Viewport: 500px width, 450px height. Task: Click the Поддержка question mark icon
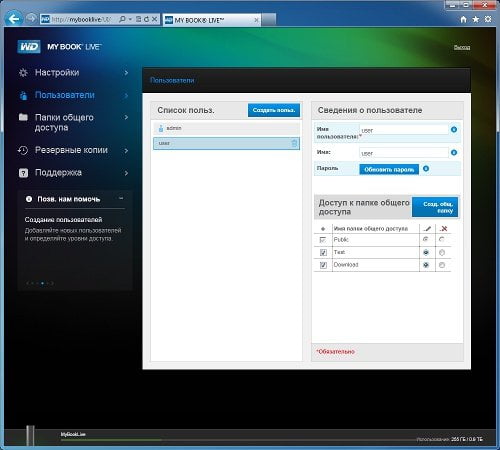coord(23,173)
